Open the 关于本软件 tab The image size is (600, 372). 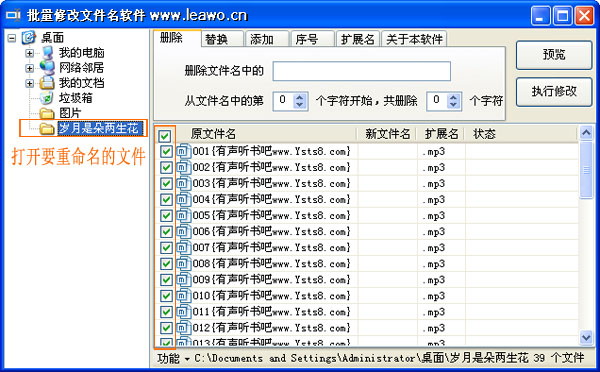click(x=414, y=39)
